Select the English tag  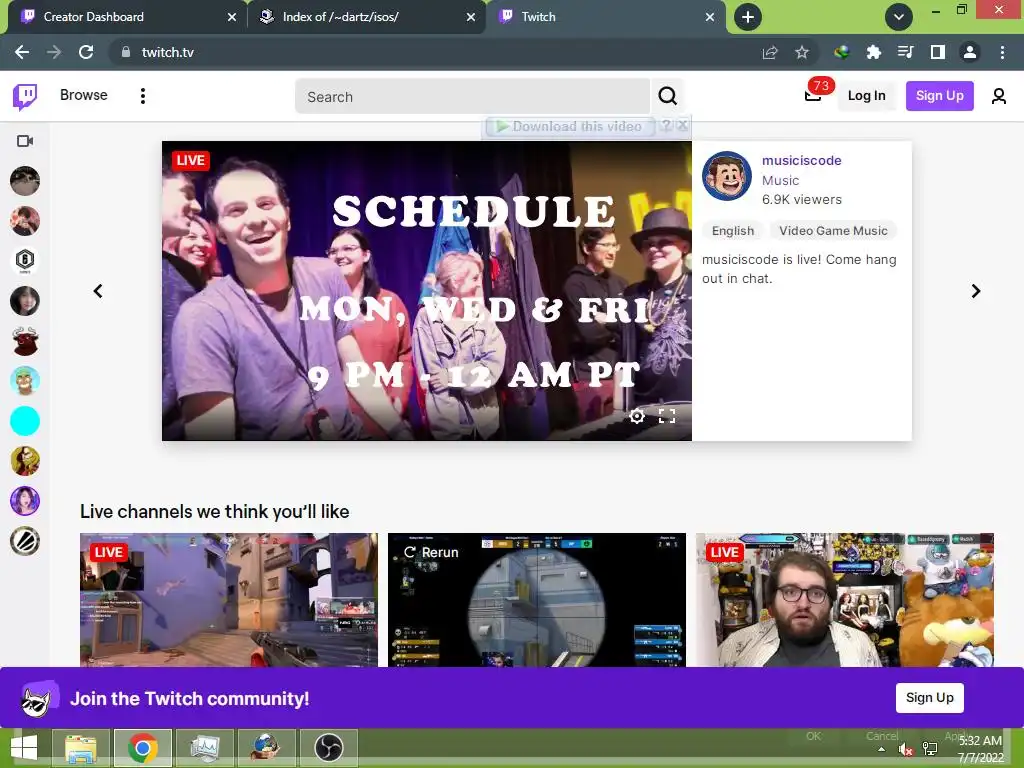pos(733,231)
